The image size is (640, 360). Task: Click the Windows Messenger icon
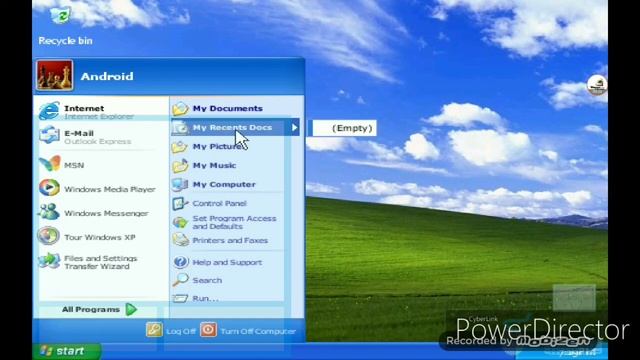(x=49, y=212)
